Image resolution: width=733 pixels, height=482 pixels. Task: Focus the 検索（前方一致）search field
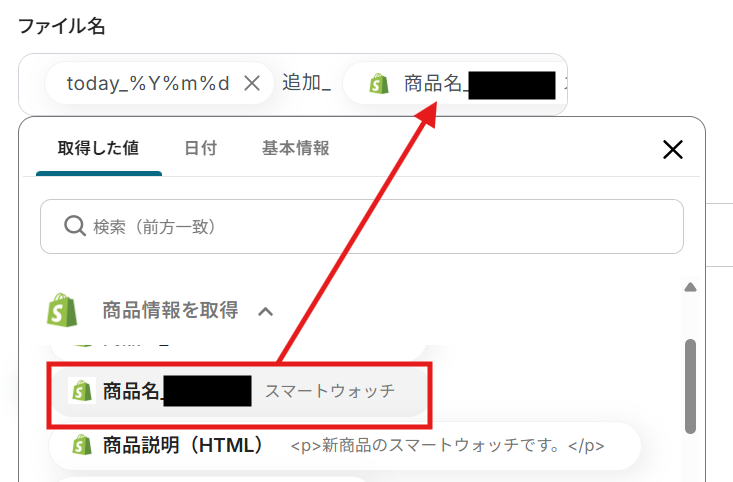coord(362,227)
